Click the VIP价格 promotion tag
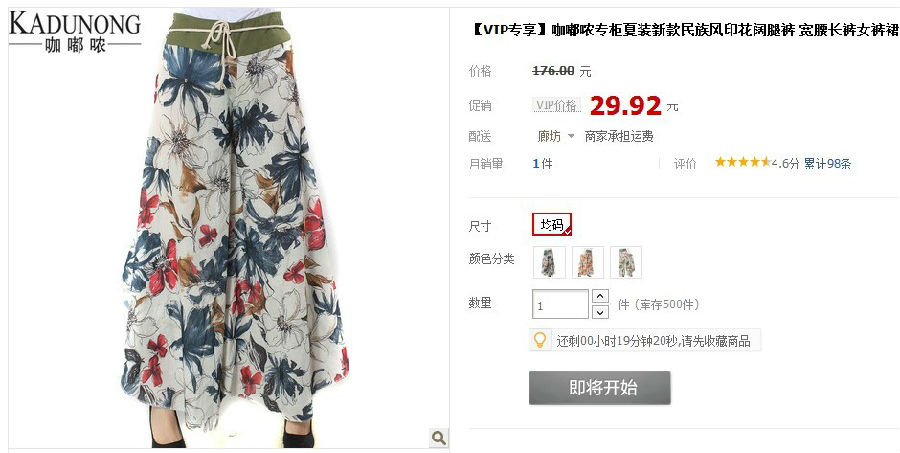900x453 pixels. [x=556, y=105]
